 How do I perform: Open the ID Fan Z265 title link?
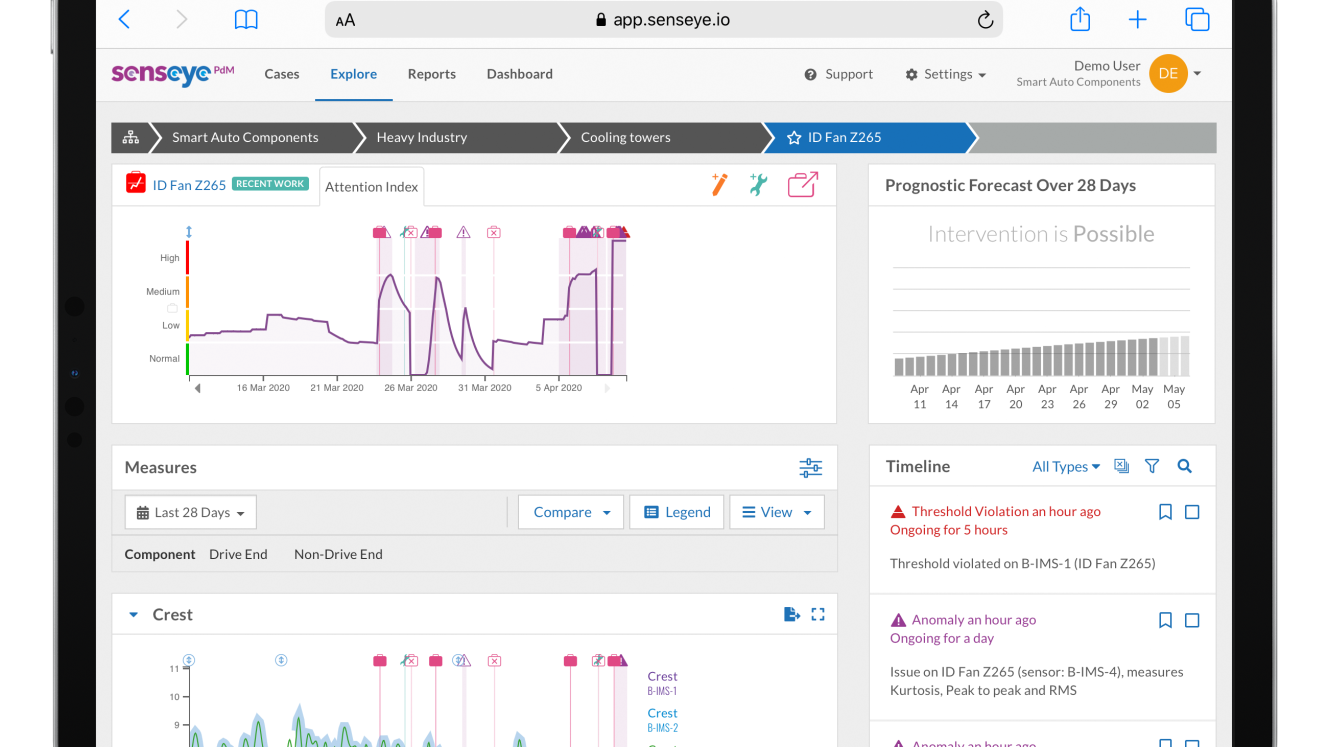pos(189,185)
